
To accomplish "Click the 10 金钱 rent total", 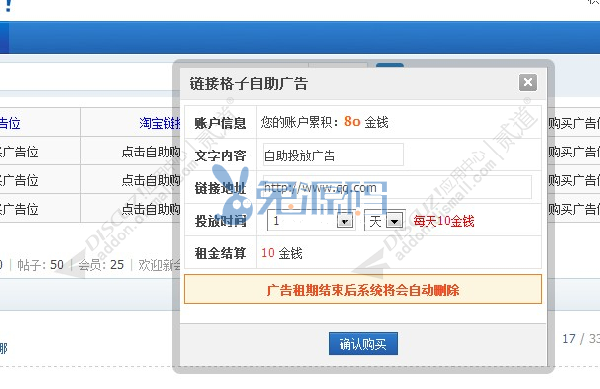I will tap(282, 253).
